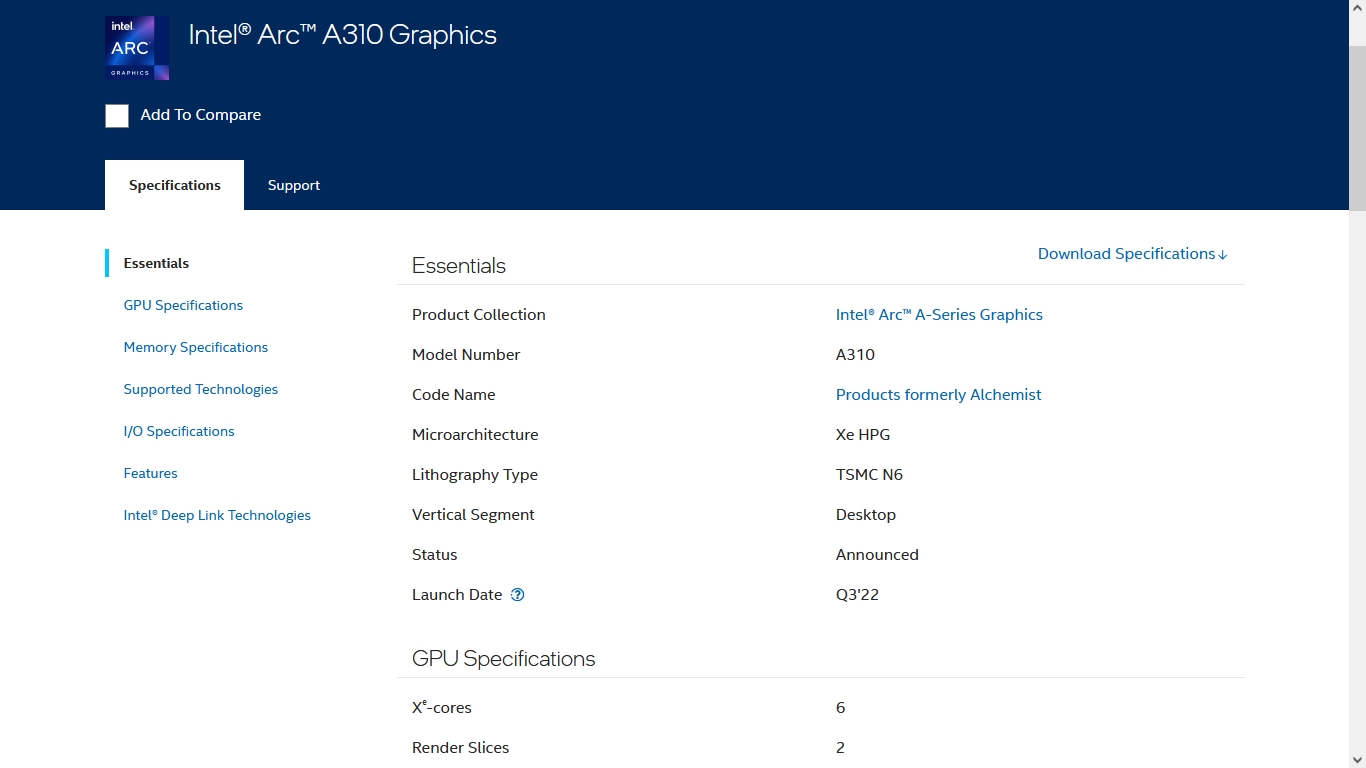
Task: Click the scrollbar up arrow
Action: click(1357, 8)
